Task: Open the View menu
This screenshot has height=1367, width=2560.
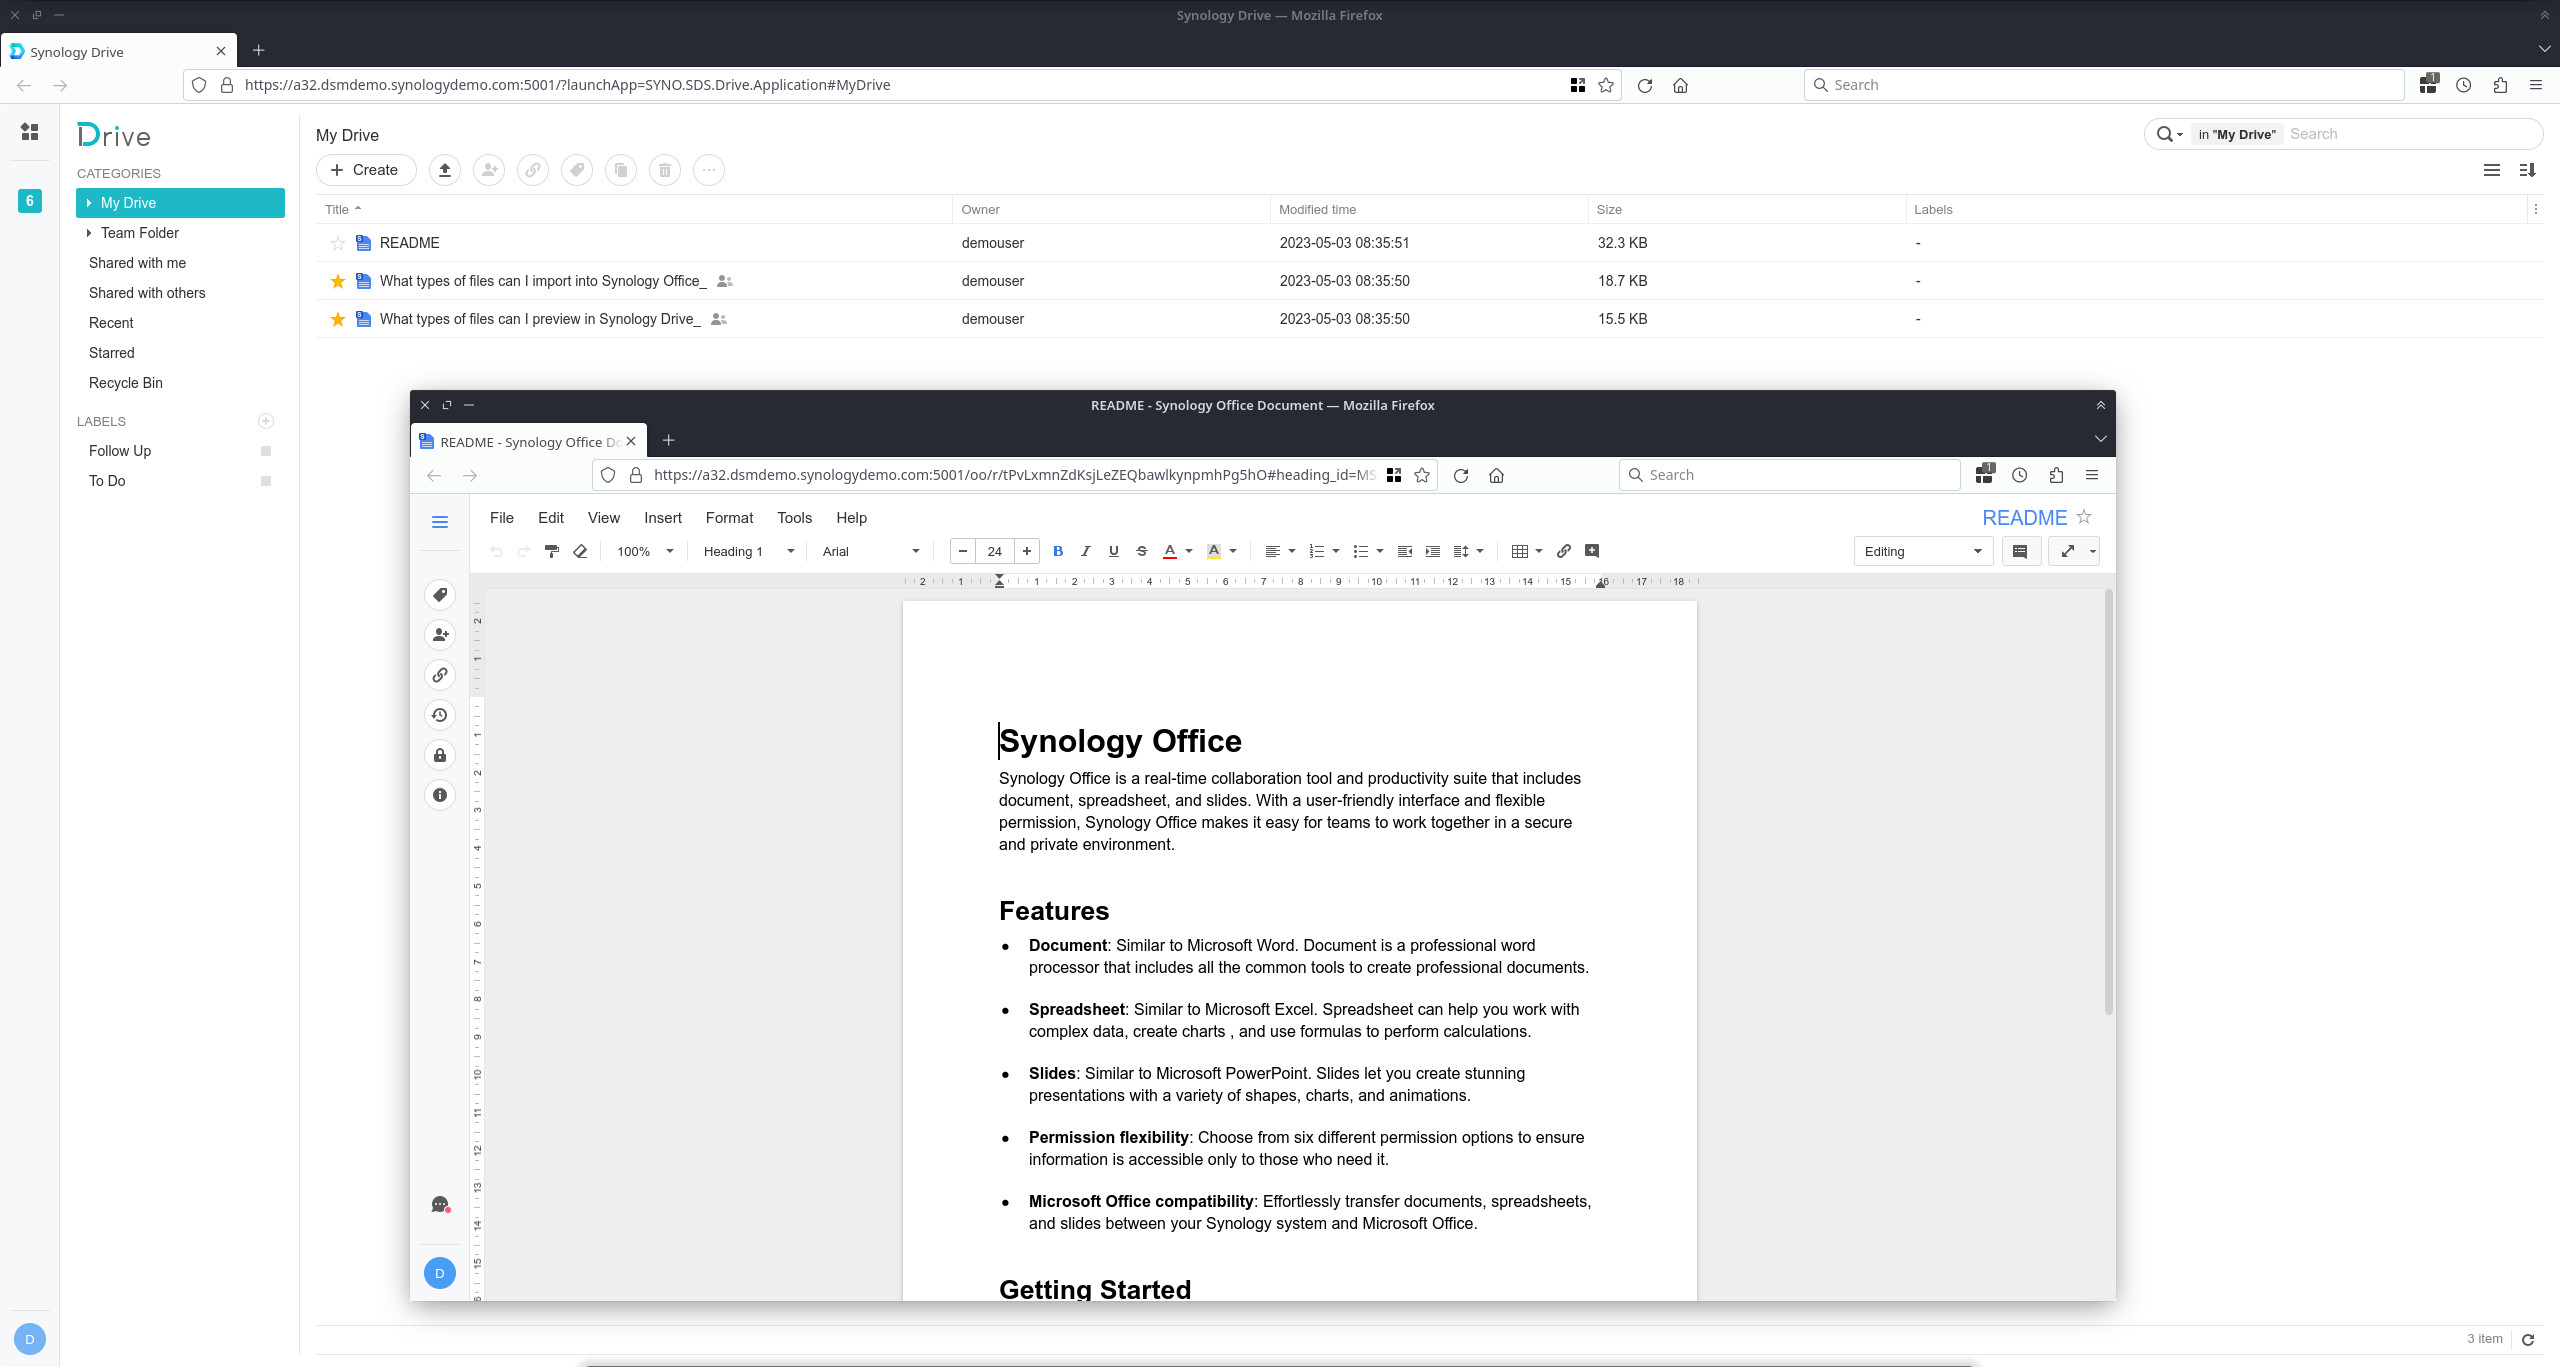Action: pyautogui.click(x=604, y=518)
